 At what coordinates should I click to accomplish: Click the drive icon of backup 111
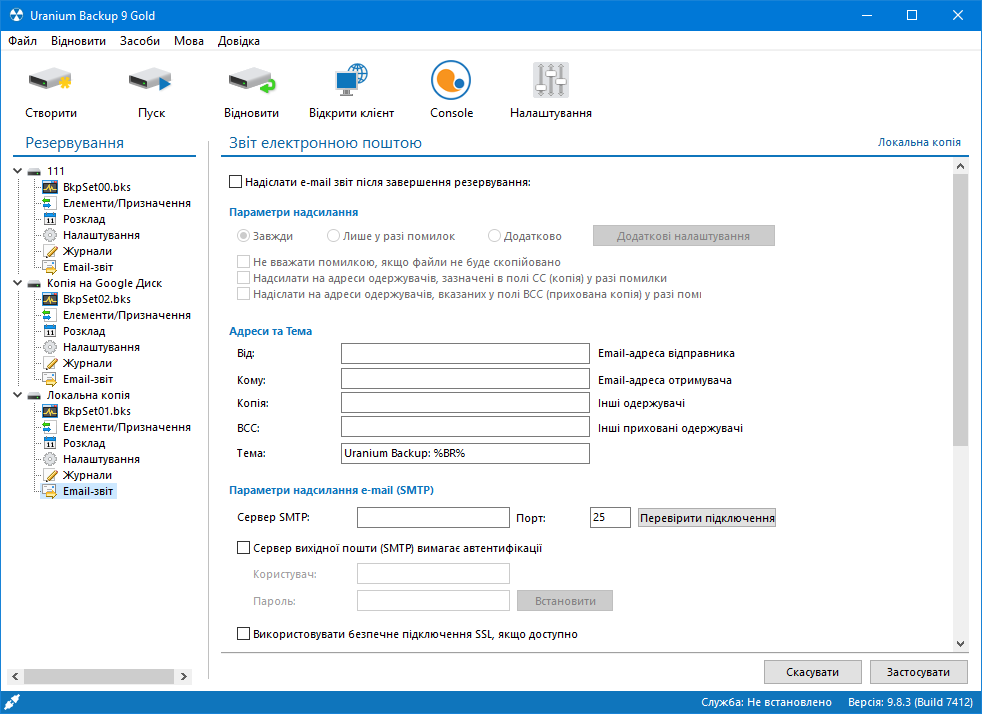point(34,172)
